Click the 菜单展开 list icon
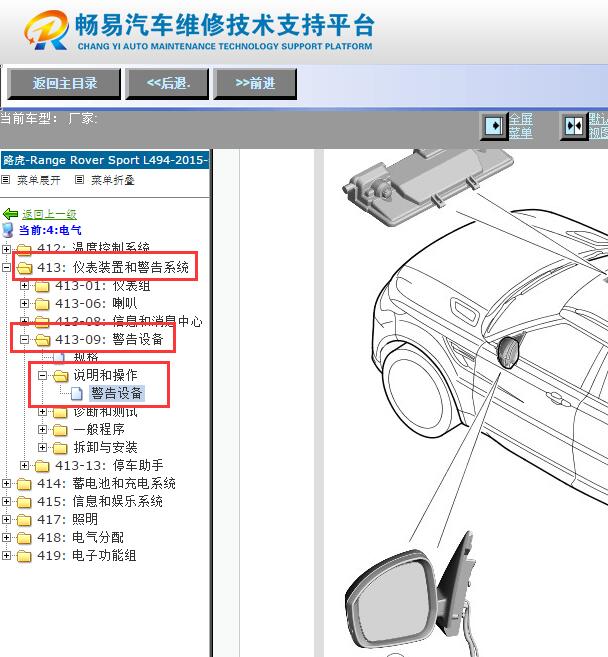Viewport: 608px width, 657px height. (x=5, y=180)
